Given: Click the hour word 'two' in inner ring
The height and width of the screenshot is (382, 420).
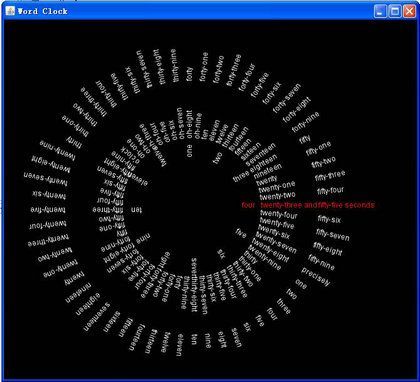Looking at the screenshot, I should 217,158.
